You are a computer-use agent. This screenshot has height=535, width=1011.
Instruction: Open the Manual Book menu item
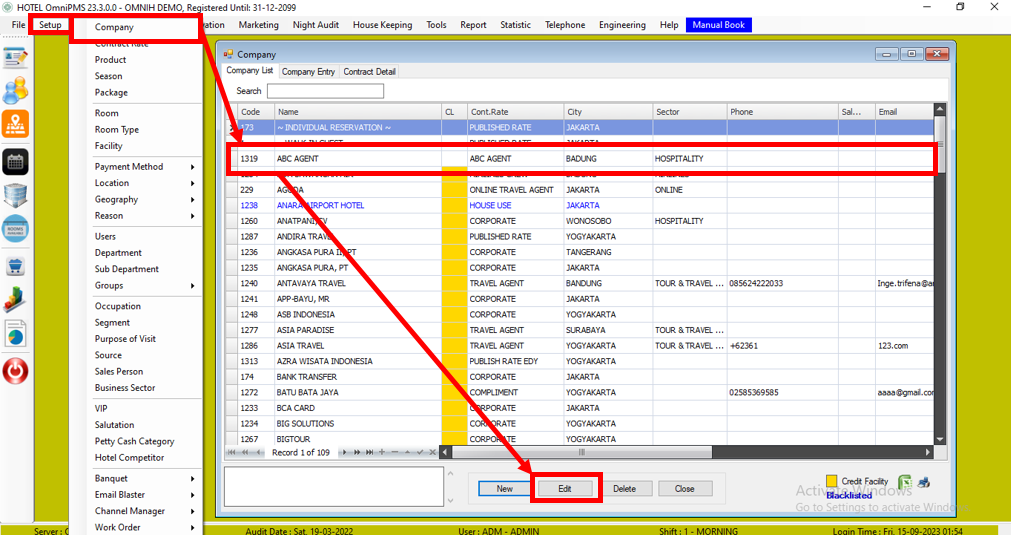(x=718, y=25)
